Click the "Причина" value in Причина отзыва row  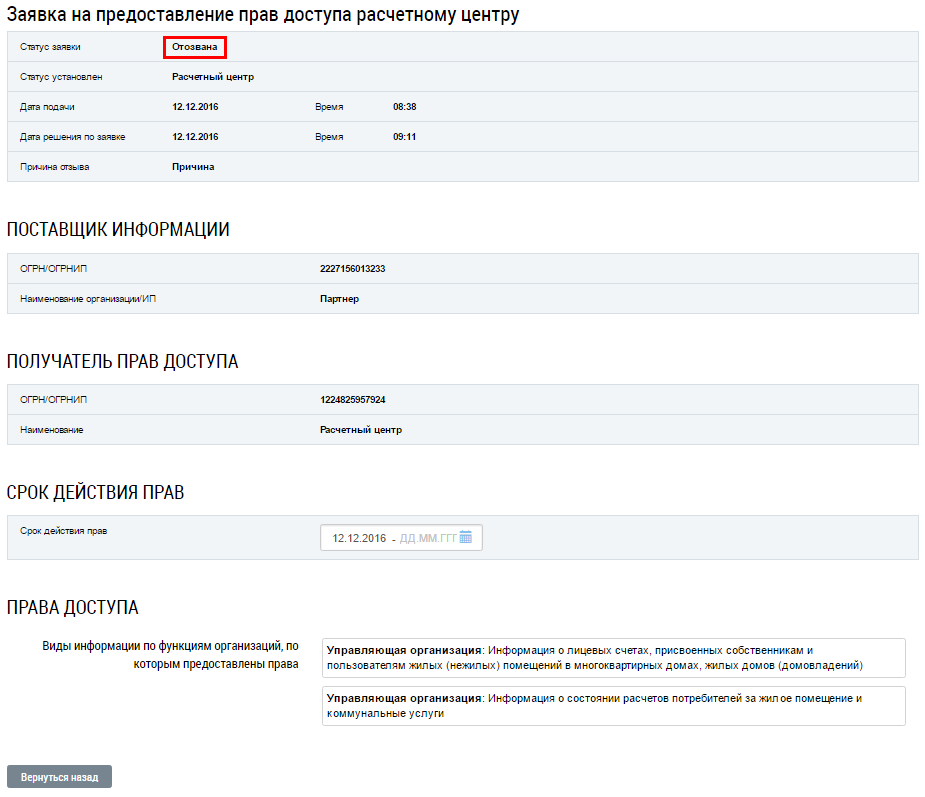pos(193,167)
